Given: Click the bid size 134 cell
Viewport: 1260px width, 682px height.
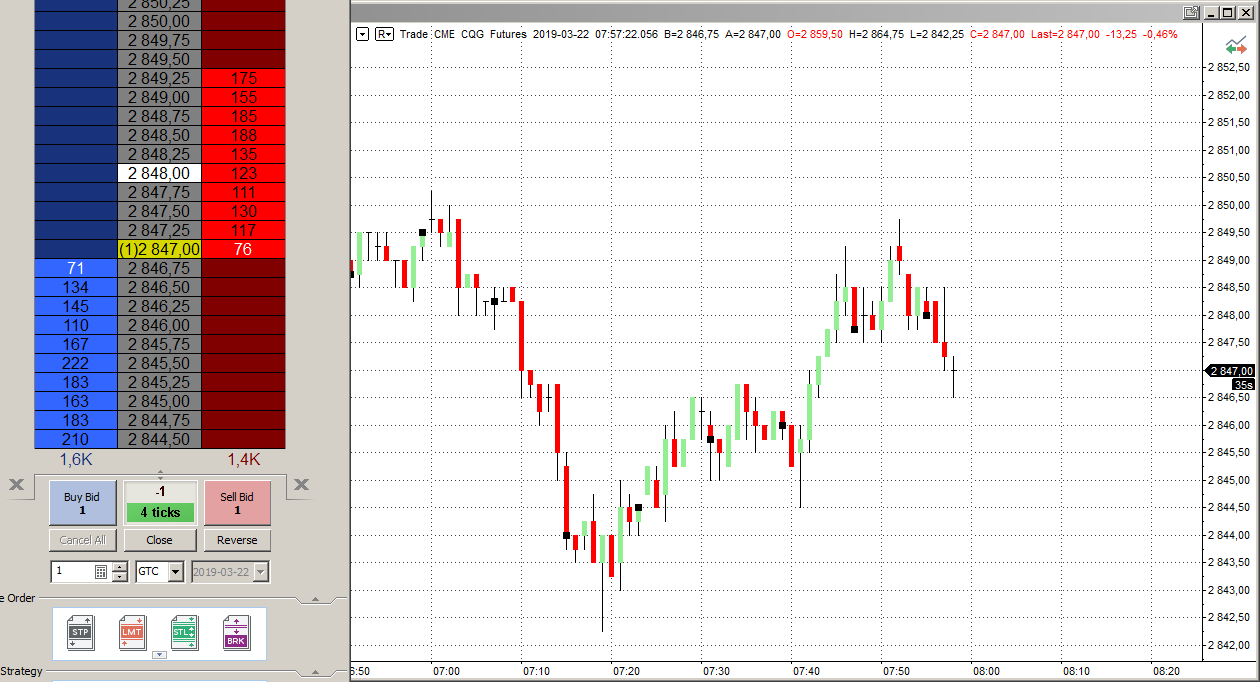Looking at the screenshot, I should tap(76, 287).
